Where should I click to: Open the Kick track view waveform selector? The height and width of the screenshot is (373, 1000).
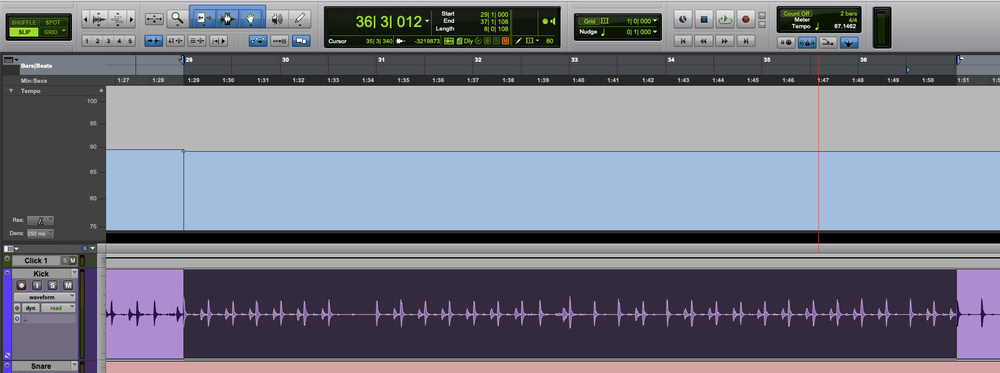tap(44, 296)
